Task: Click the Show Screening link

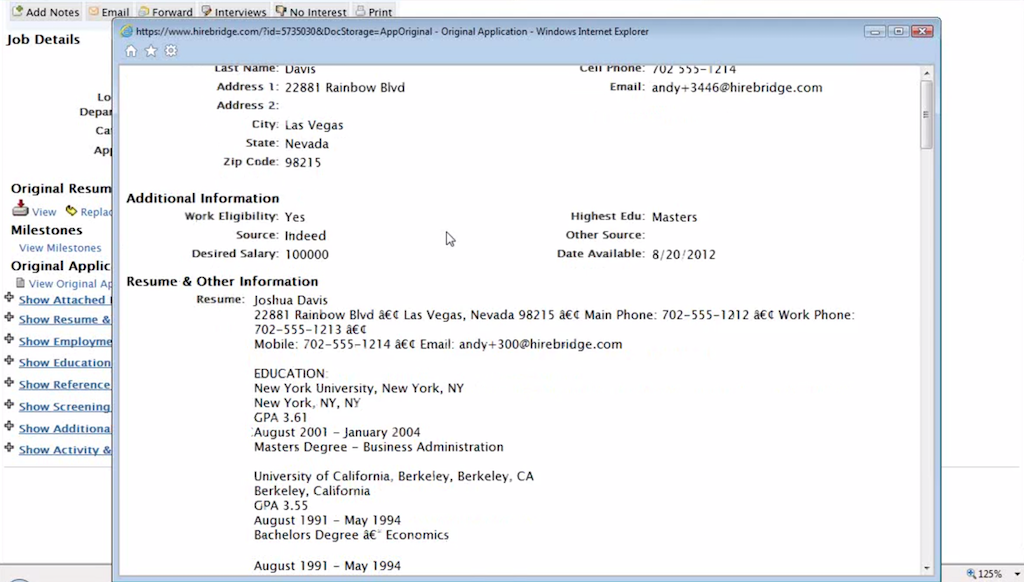Action: click(65, 407)
